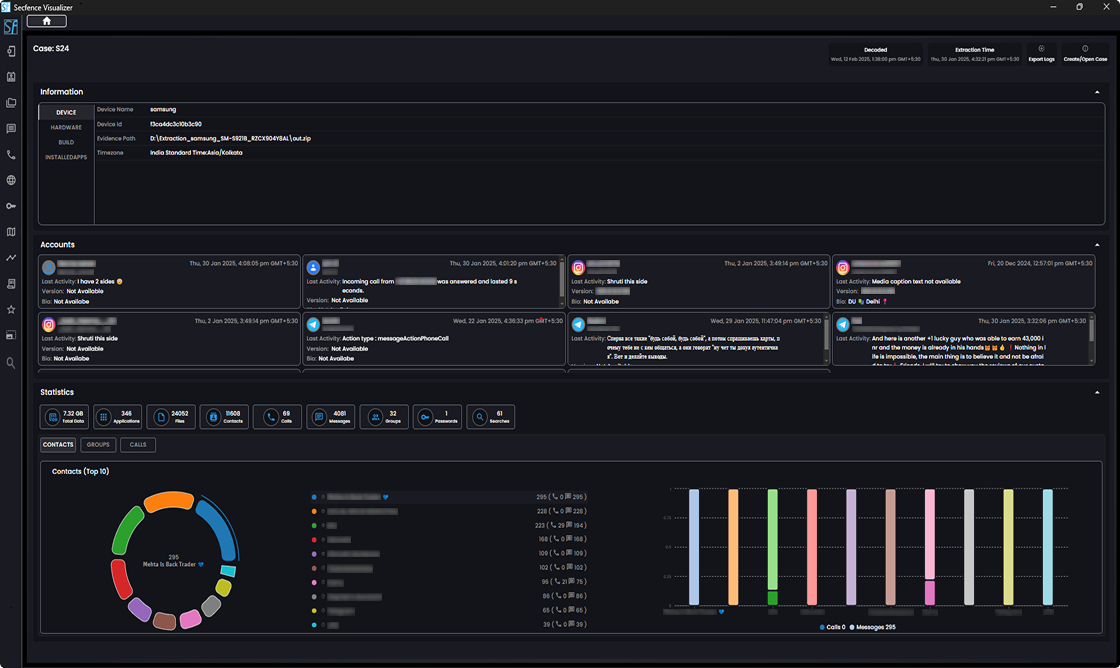Collapse the Information section
Image resolution: width=1120 pixels, height=668 pixels.
(x=1097, y=92)
